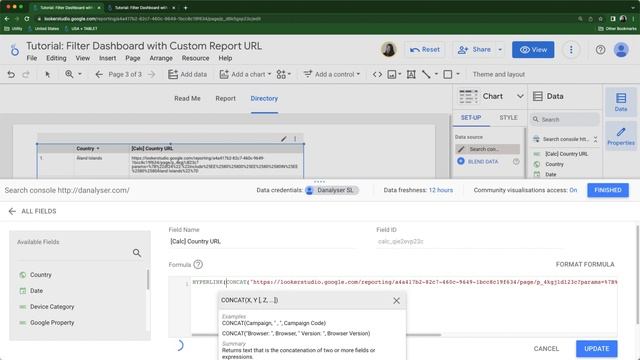
Task: Open the Insert menu
Action: pyautogui.click(x=107, y=58)
